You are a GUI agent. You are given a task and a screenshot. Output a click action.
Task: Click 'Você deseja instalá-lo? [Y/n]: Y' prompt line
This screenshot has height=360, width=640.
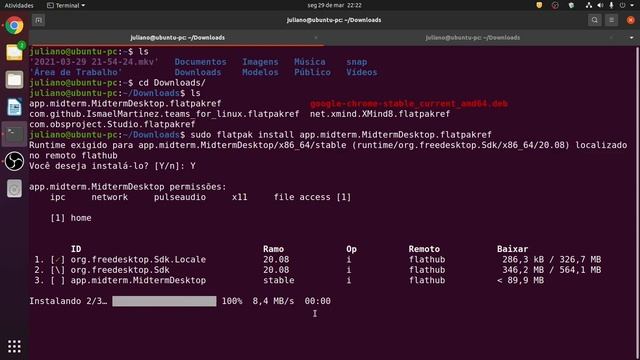[112, 166]
